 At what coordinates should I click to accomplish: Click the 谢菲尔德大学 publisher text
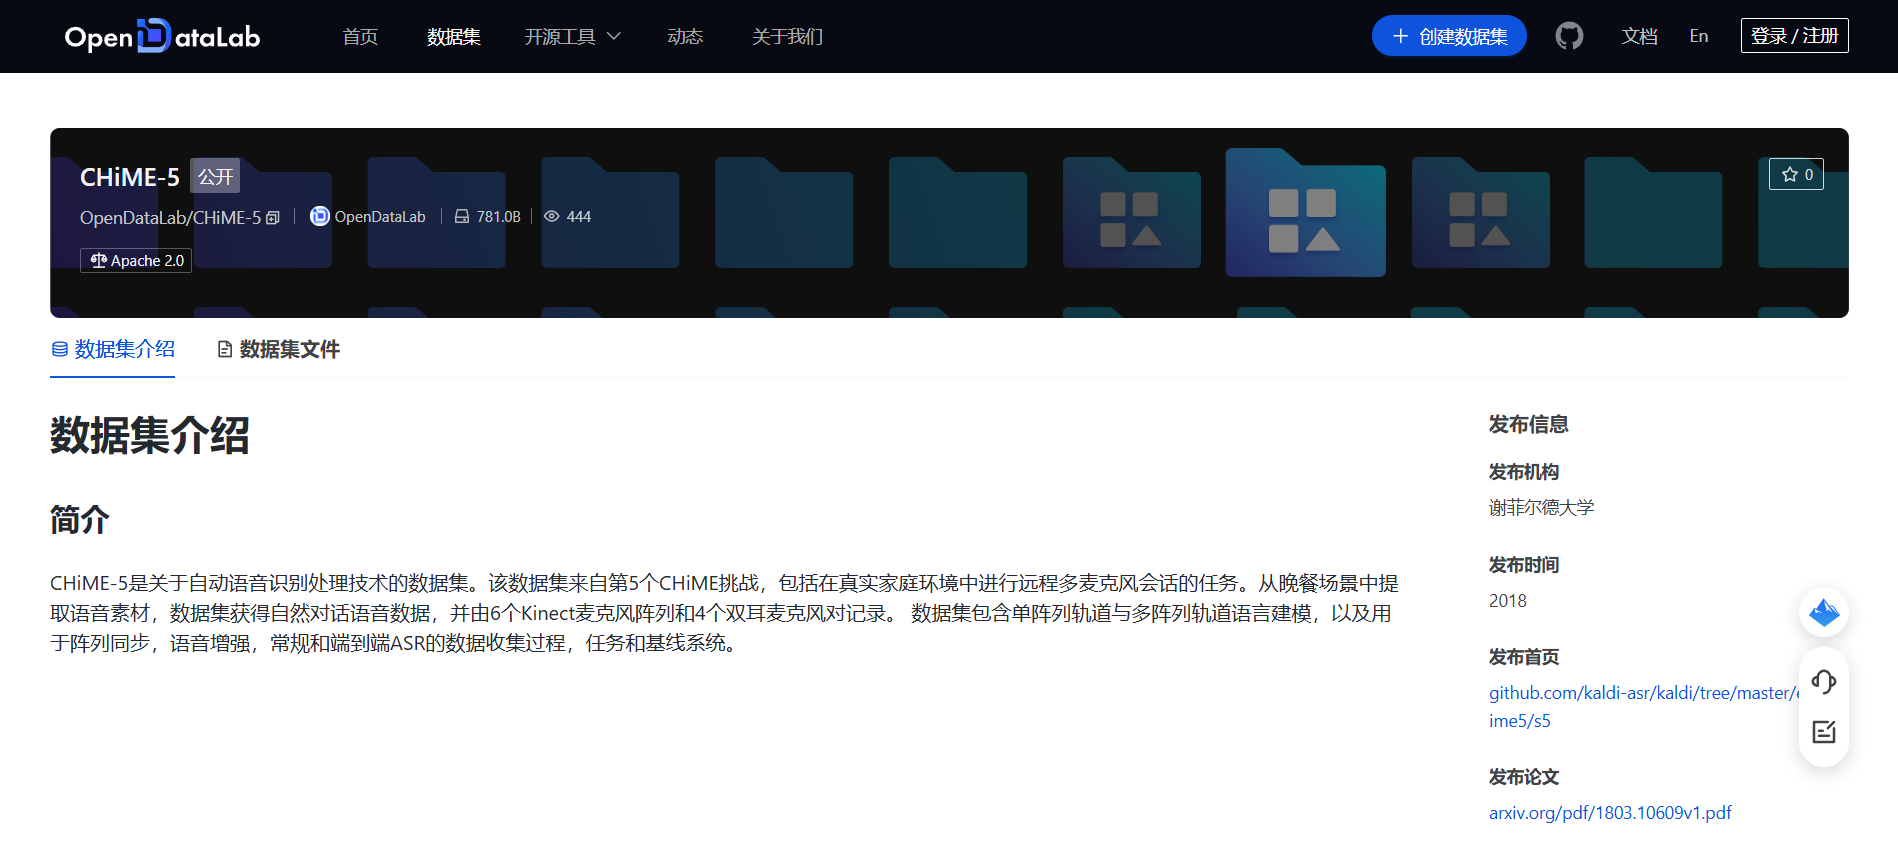pos(1541,507)
